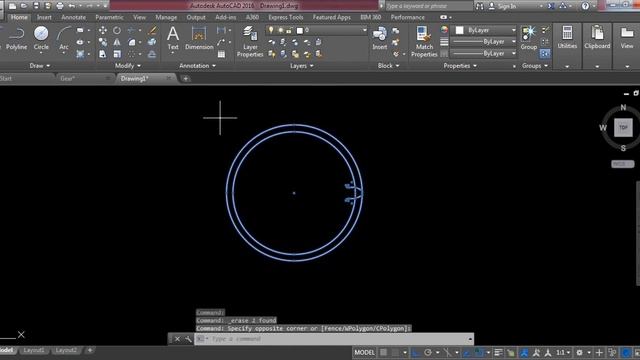Toggle layer freeze sun icon
The height and width of the screenshot is (360, 640).
coord(280,30)
